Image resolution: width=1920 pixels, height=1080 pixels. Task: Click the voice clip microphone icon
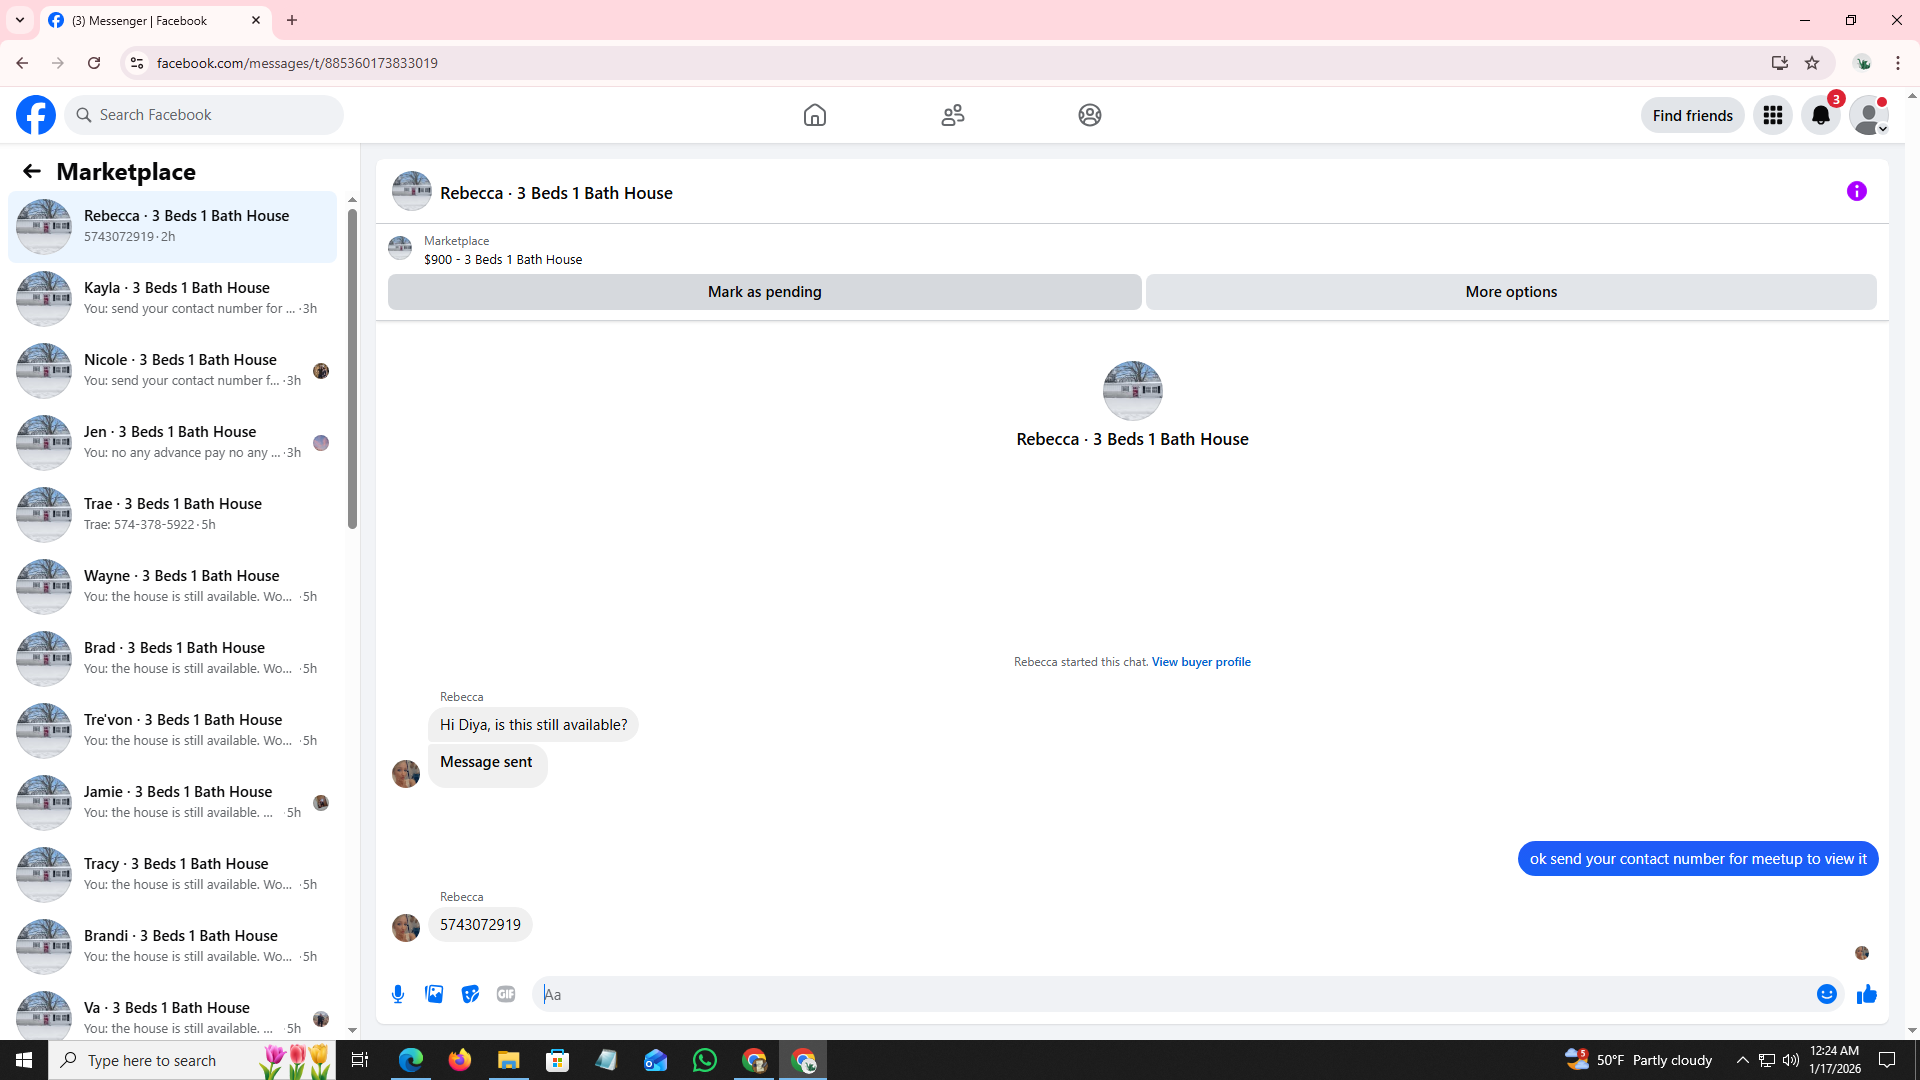[x=398, y=994]
